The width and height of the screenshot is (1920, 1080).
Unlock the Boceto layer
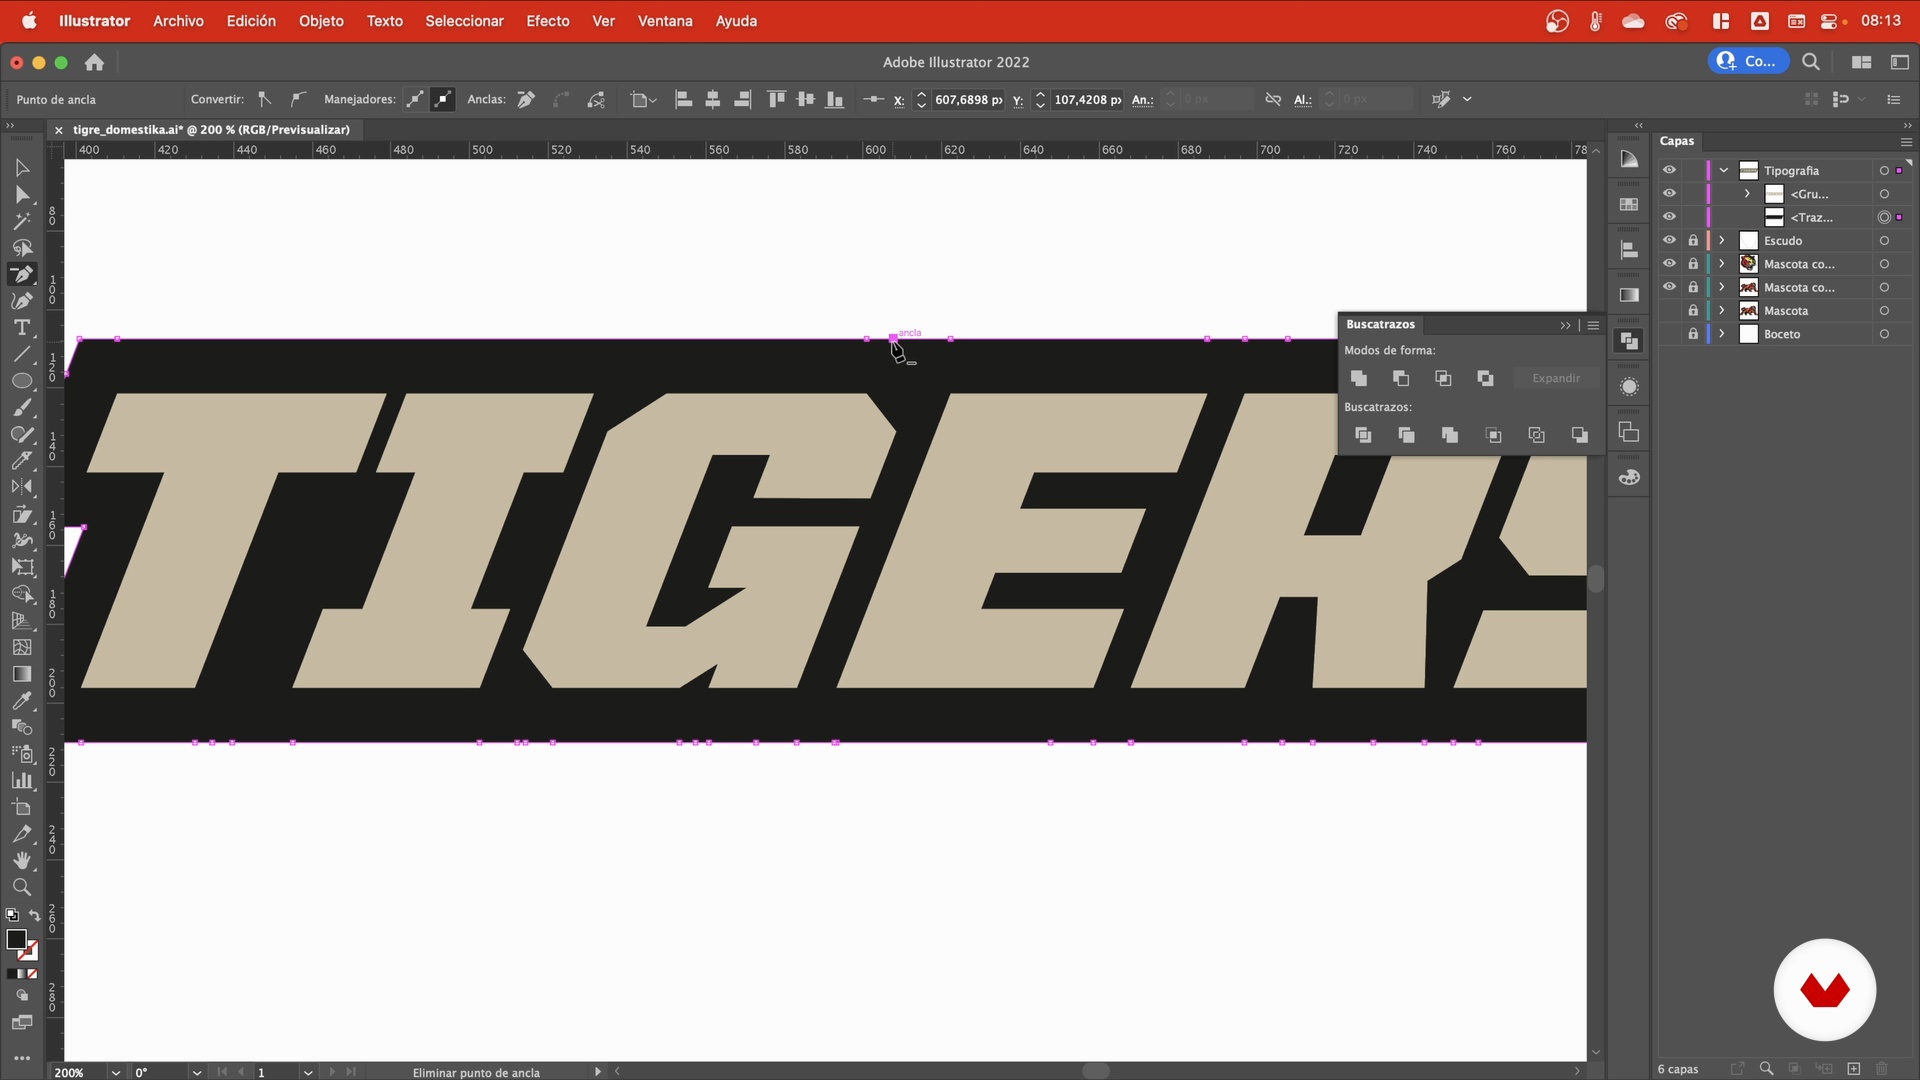tap(1692, 334)
